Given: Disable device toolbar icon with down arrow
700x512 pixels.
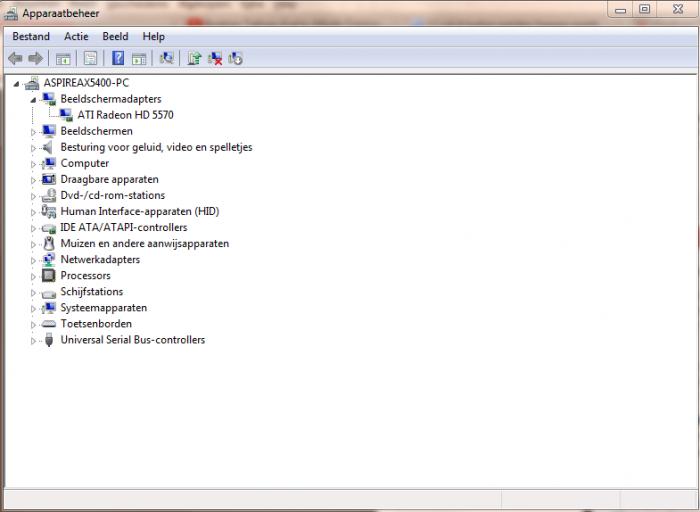Looking at the screenshot, I should click(235, 58).
